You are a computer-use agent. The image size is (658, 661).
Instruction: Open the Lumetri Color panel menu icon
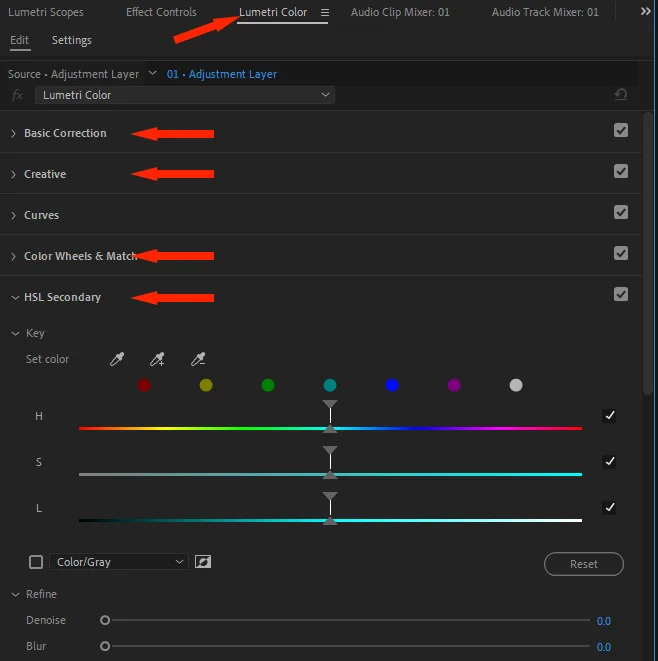[325, 13]
